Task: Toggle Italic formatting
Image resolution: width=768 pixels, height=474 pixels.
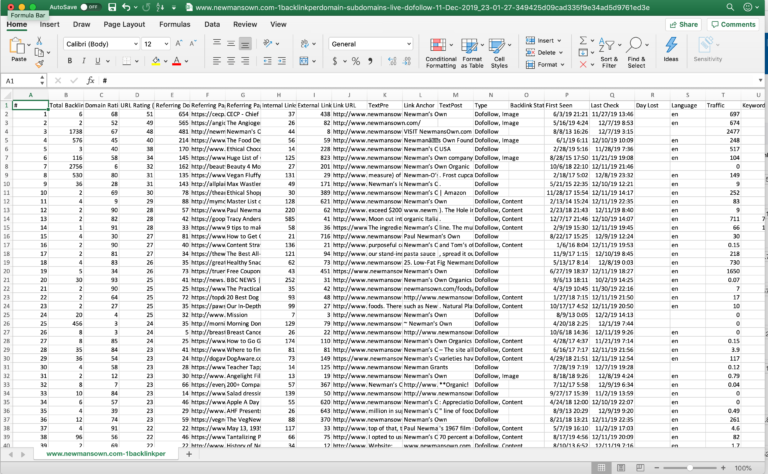Action: point(84,61)
